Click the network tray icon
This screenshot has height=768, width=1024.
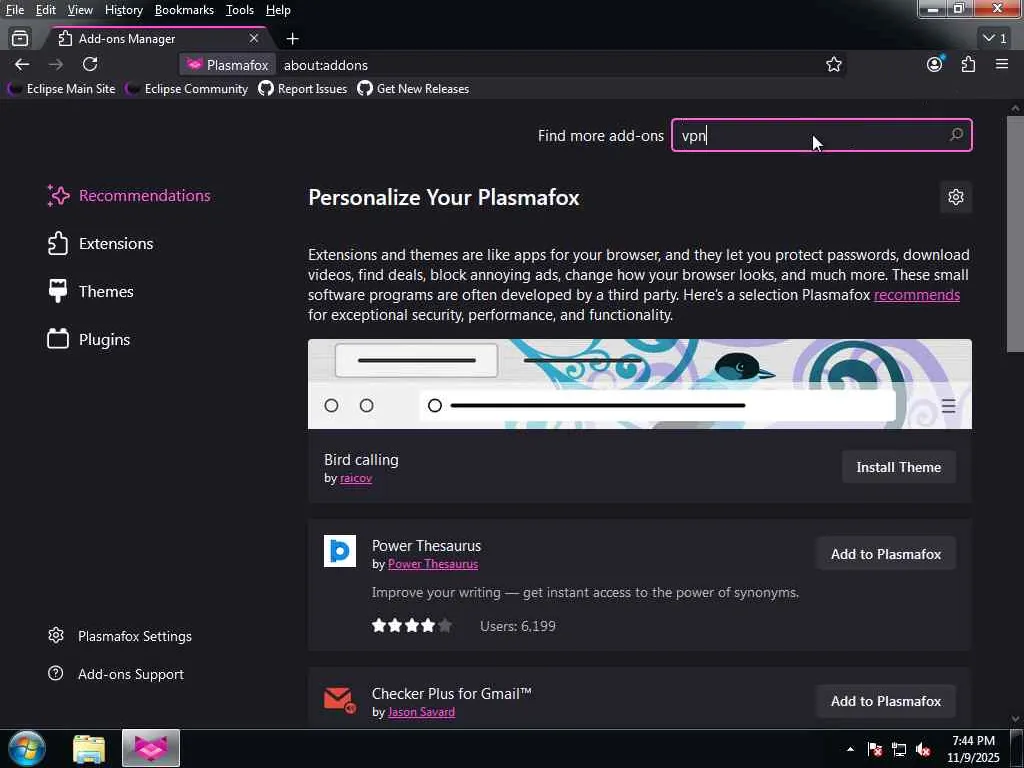[x=899, y=749]
